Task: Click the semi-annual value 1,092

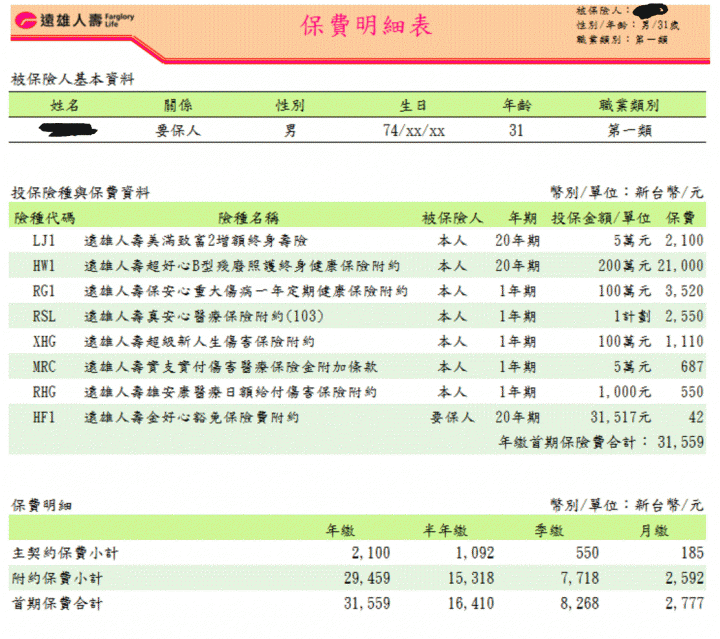Action: click(475, 553)
